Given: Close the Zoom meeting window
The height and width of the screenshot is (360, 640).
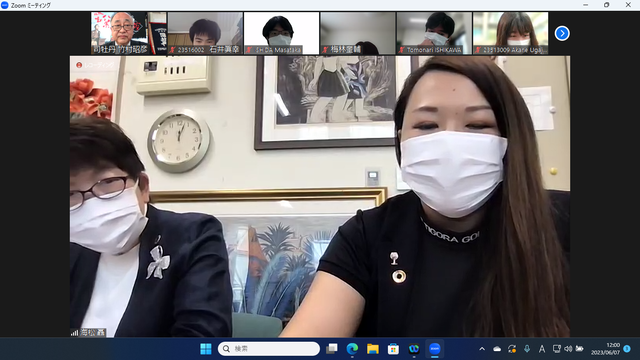Looking at the screenshot, I should [628, 5].
